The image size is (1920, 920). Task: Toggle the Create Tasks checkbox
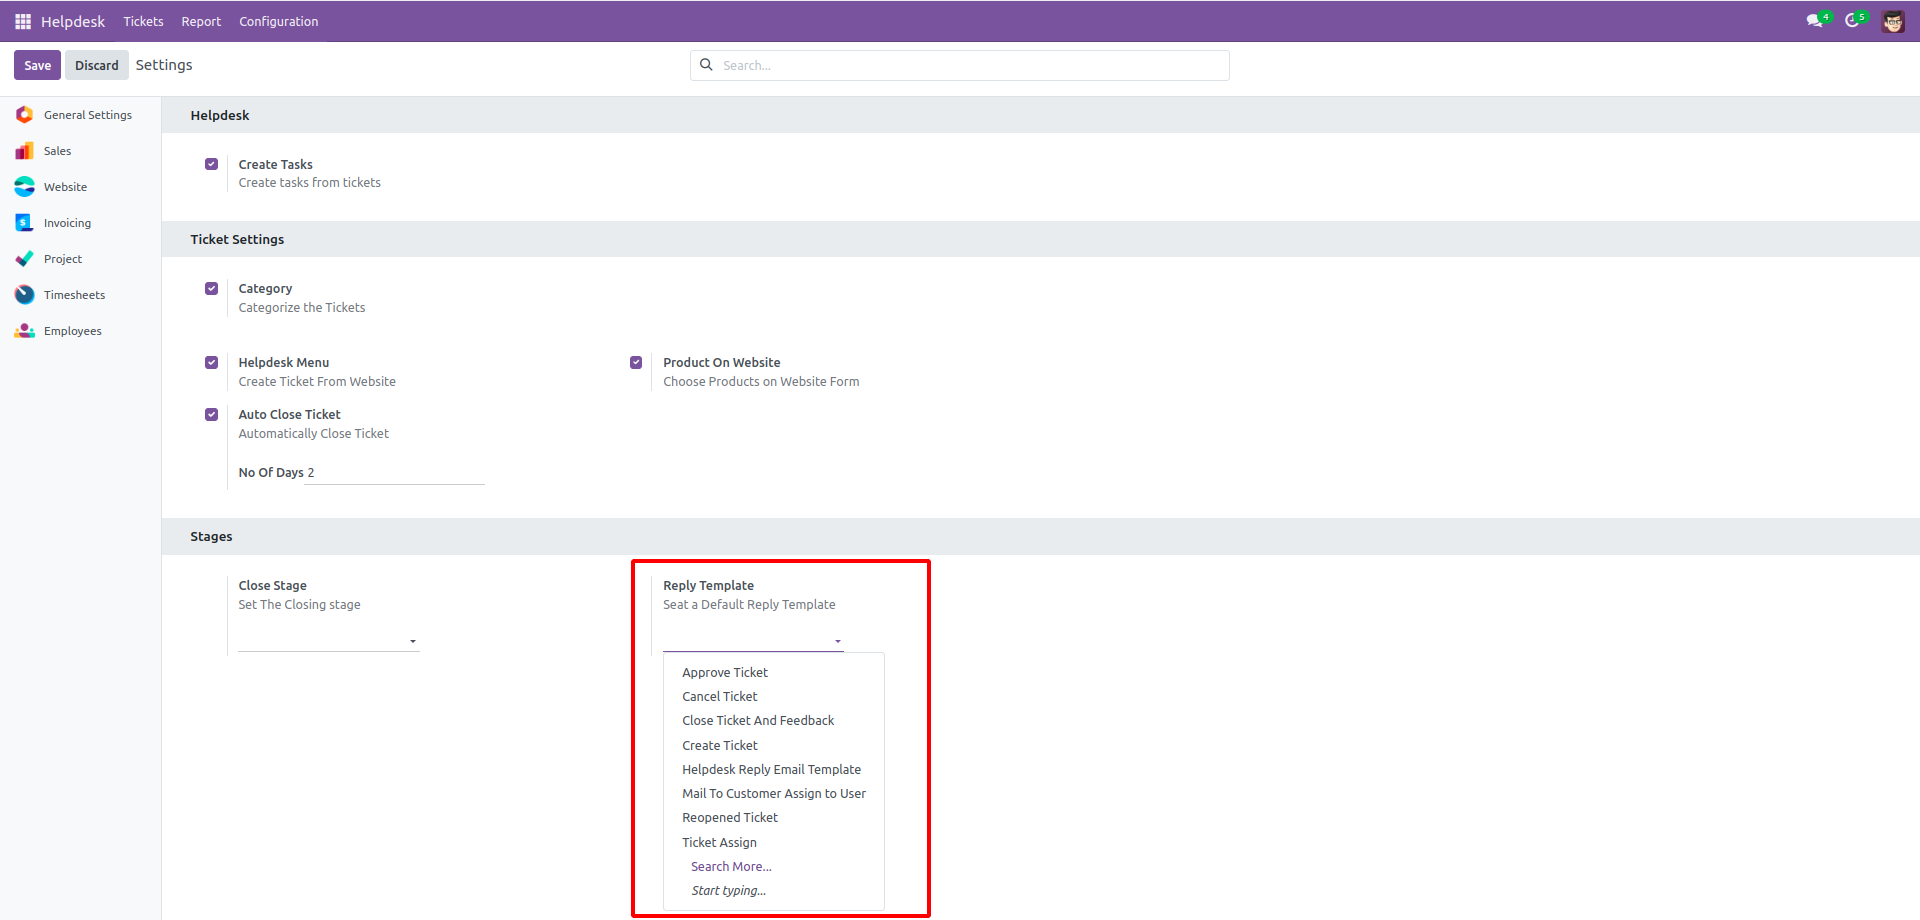(x=211, y=164)
